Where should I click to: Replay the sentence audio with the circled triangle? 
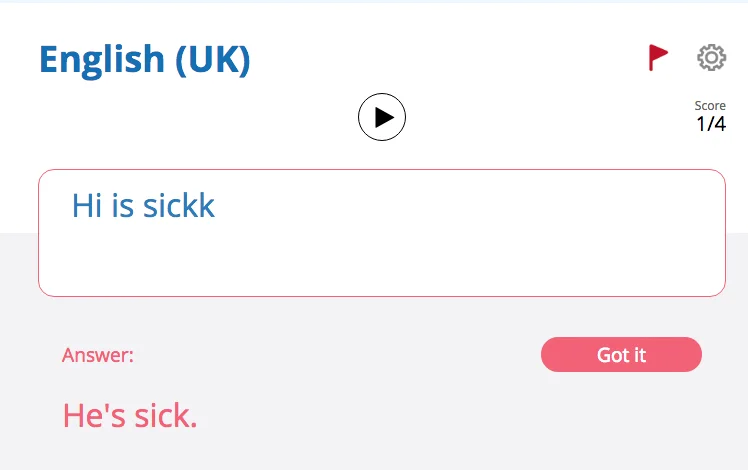382,117
